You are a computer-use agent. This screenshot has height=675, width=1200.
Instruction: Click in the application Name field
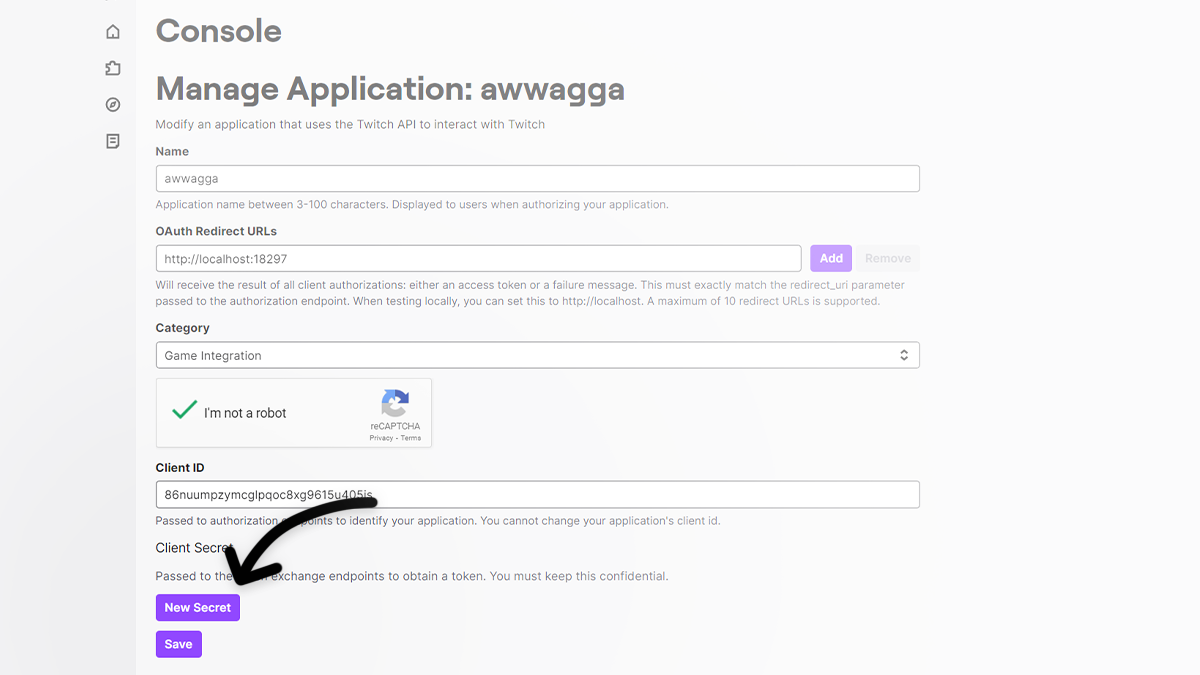pyautogui.click(x=537, y=179)
